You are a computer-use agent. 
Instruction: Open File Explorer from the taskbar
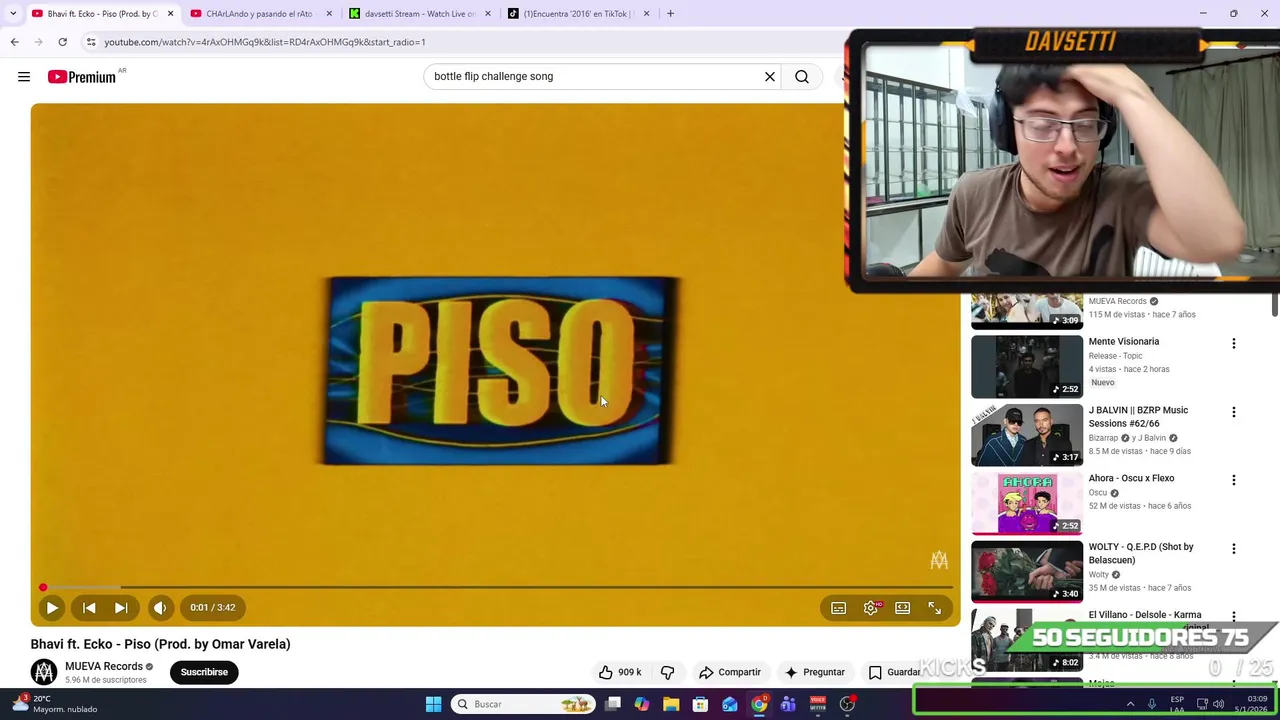click(671, 704)
